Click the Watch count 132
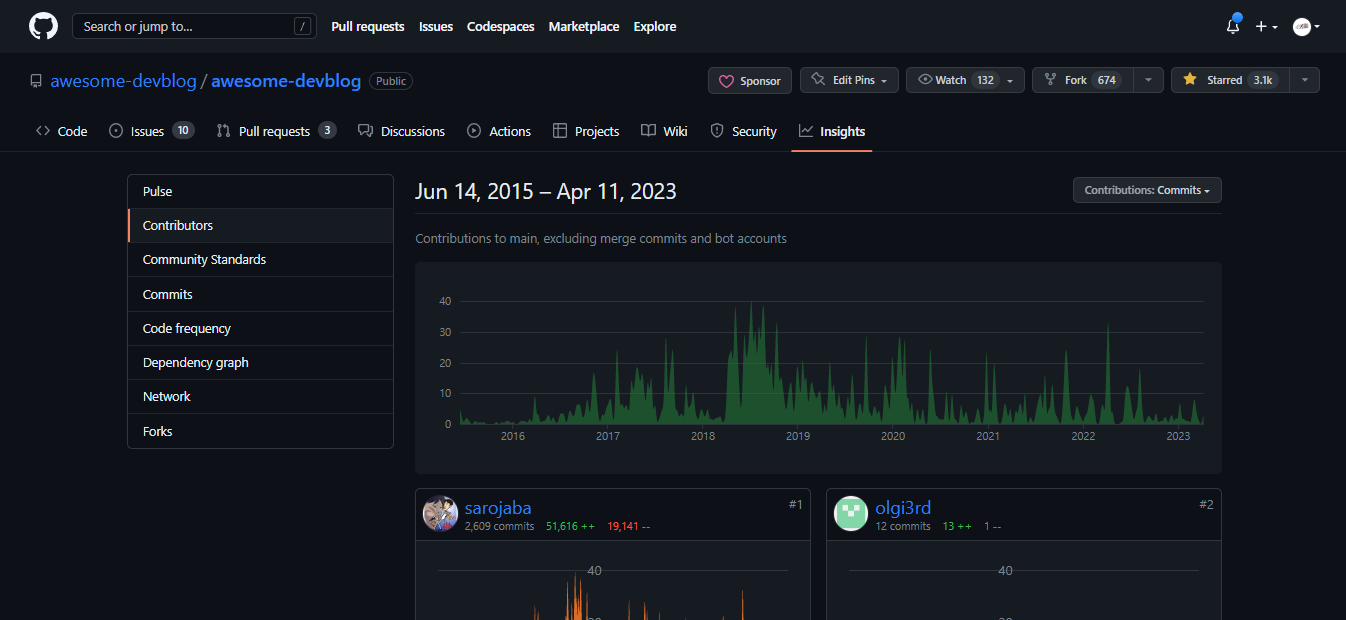Screen dimensions: 1346x620 986,80
